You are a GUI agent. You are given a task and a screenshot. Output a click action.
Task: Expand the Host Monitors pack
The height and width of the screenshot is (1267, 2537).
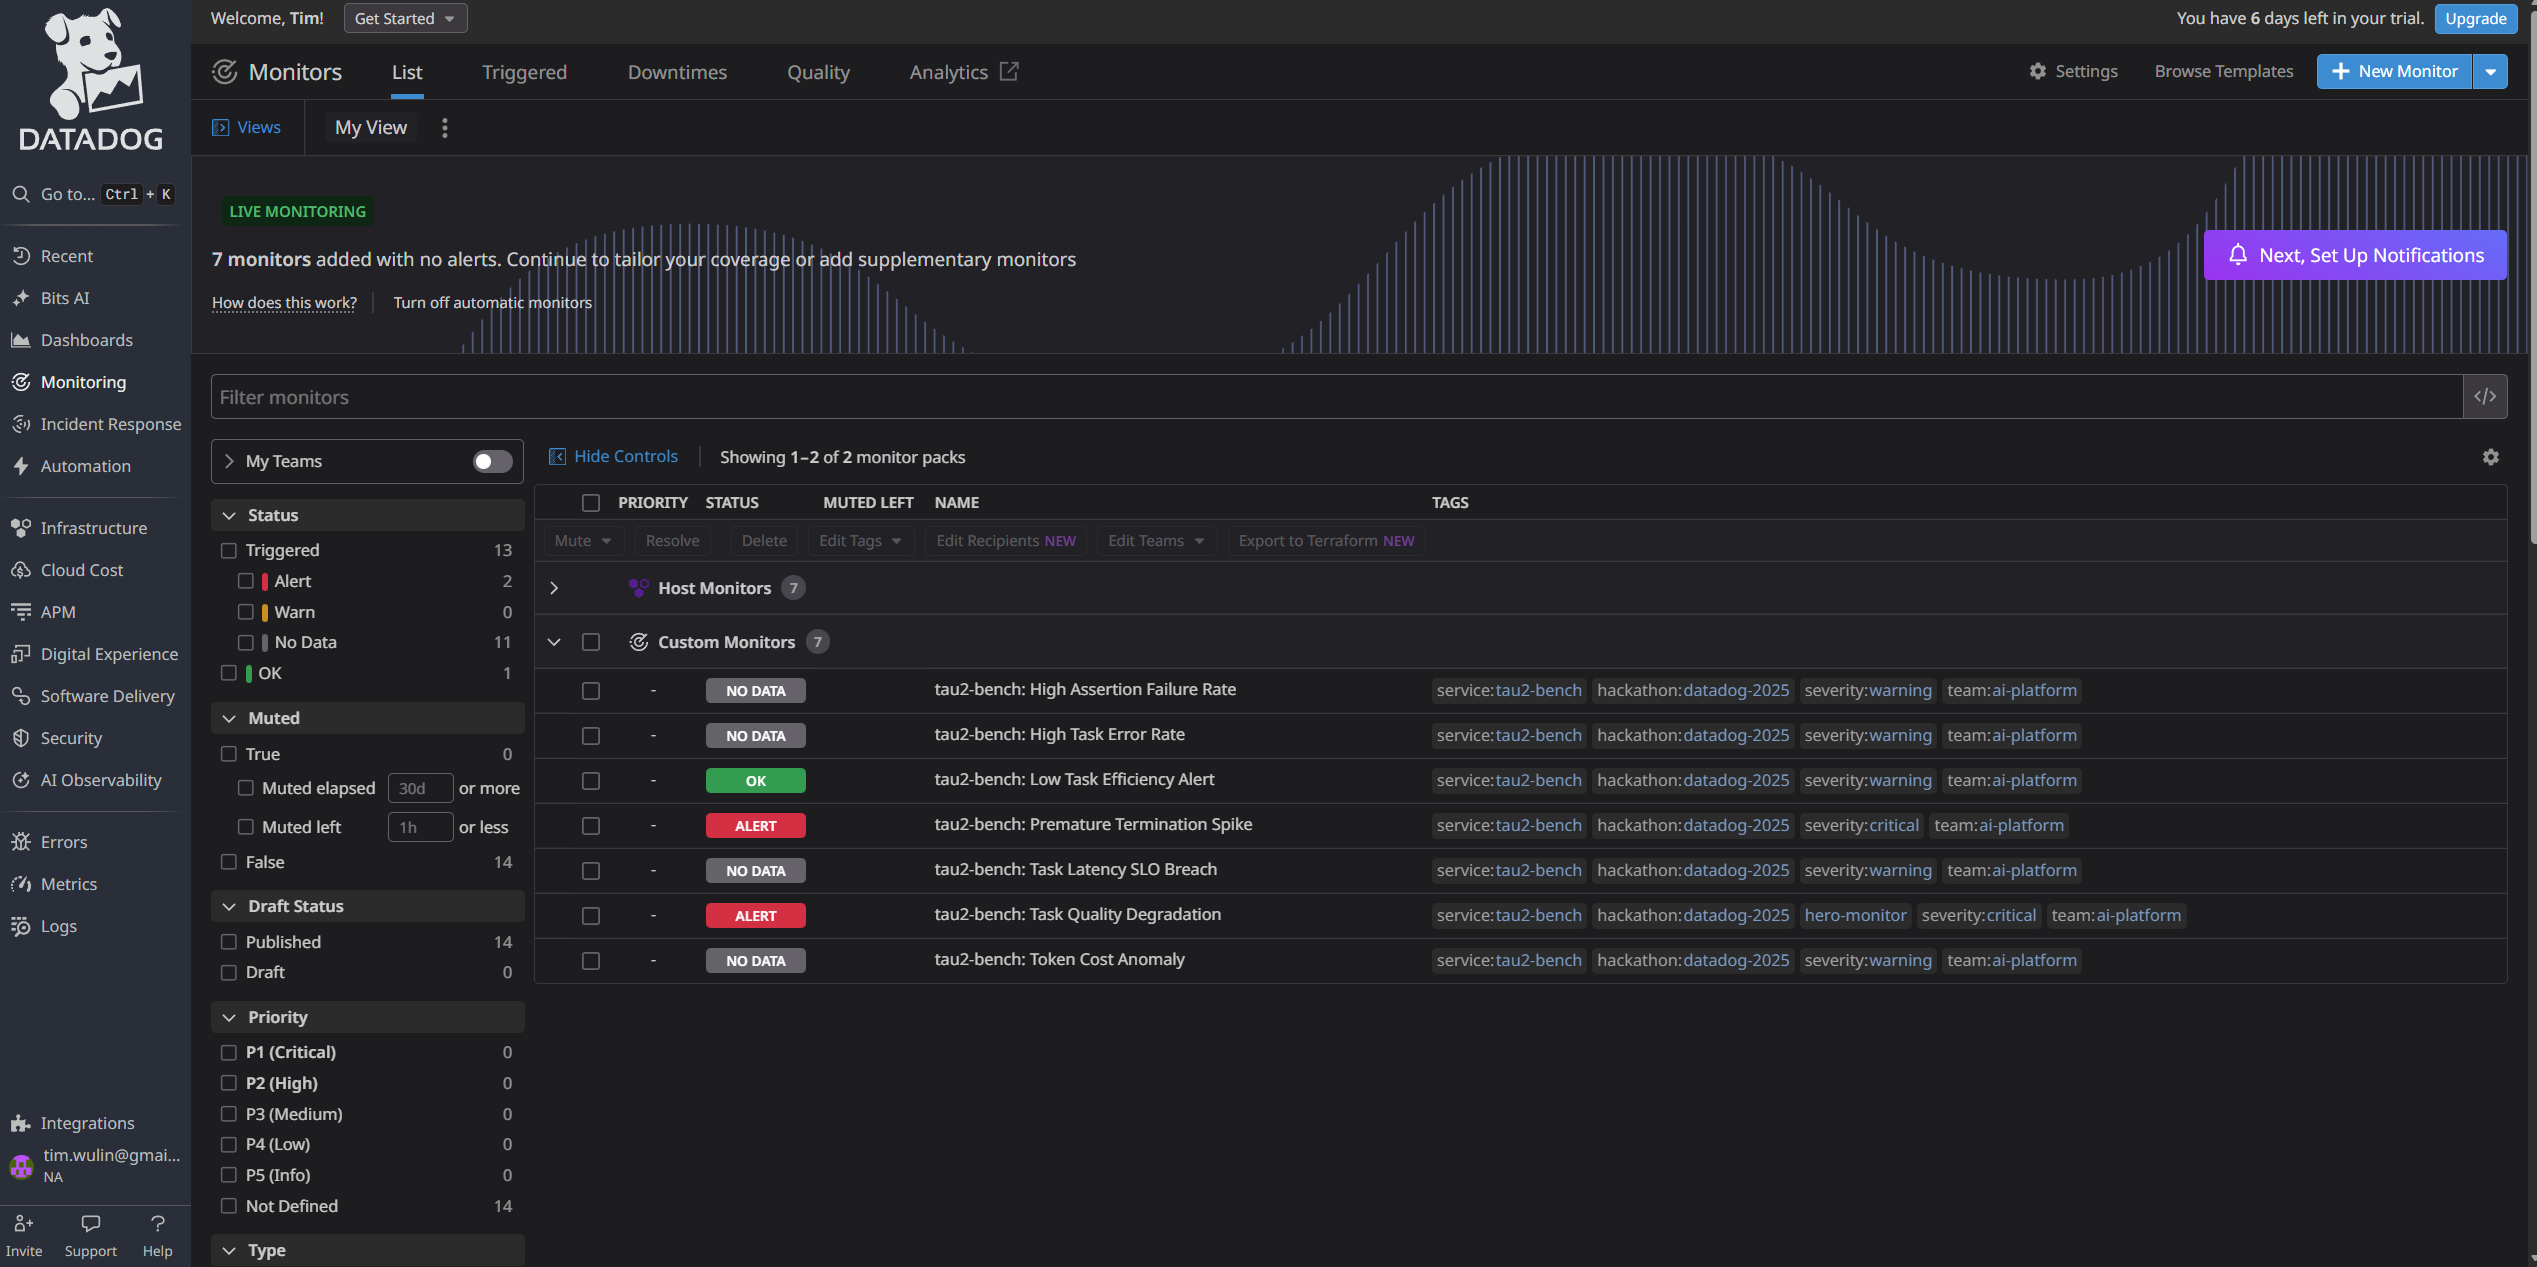click(554, 588)
